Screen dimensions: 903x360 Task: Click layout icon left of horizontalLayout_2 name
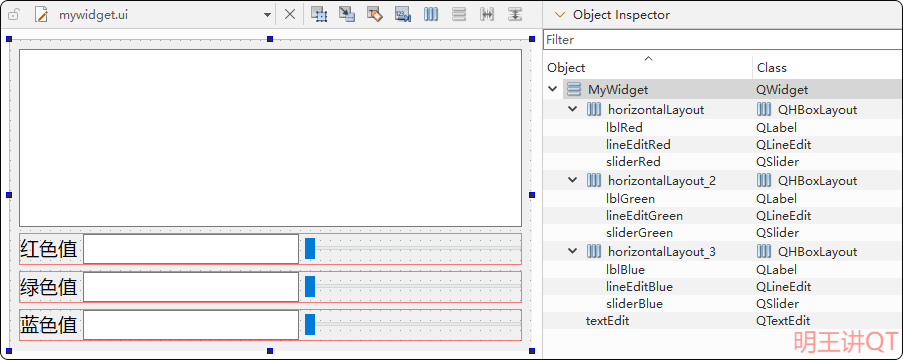594,181
